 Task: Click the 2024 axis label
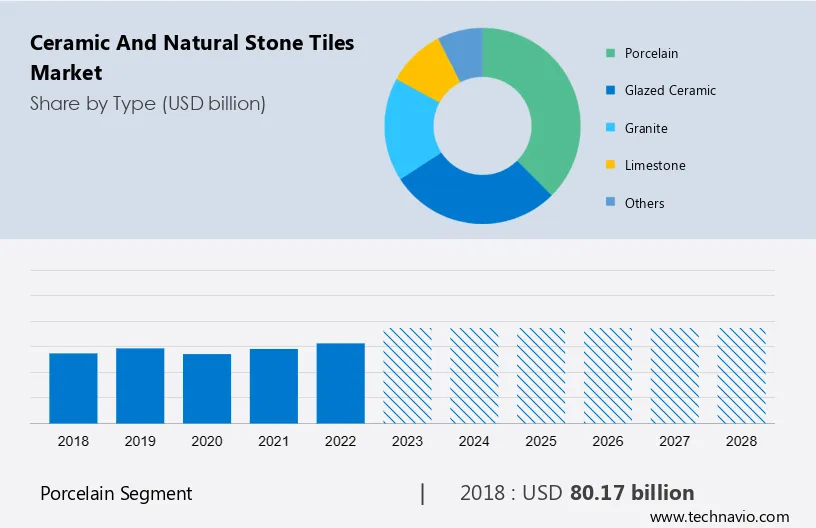(x=474, y=441)
